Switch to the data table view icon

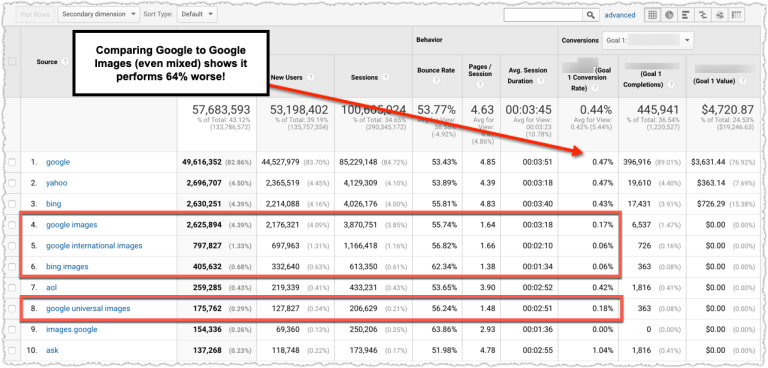652,15
